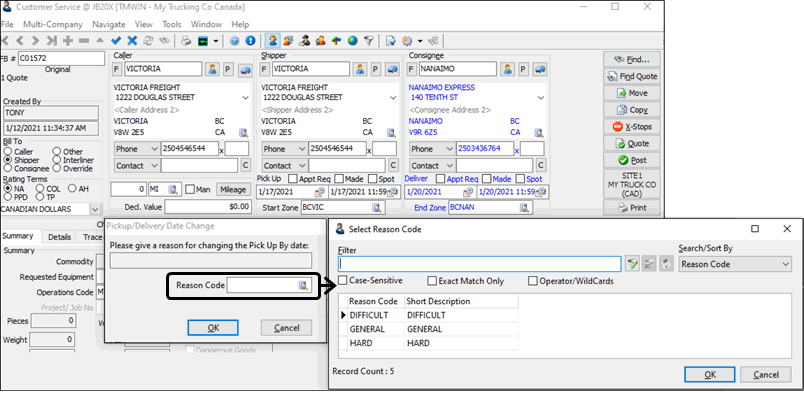
Task: Click the Mileage button
Action: click(x=233, y=190)
